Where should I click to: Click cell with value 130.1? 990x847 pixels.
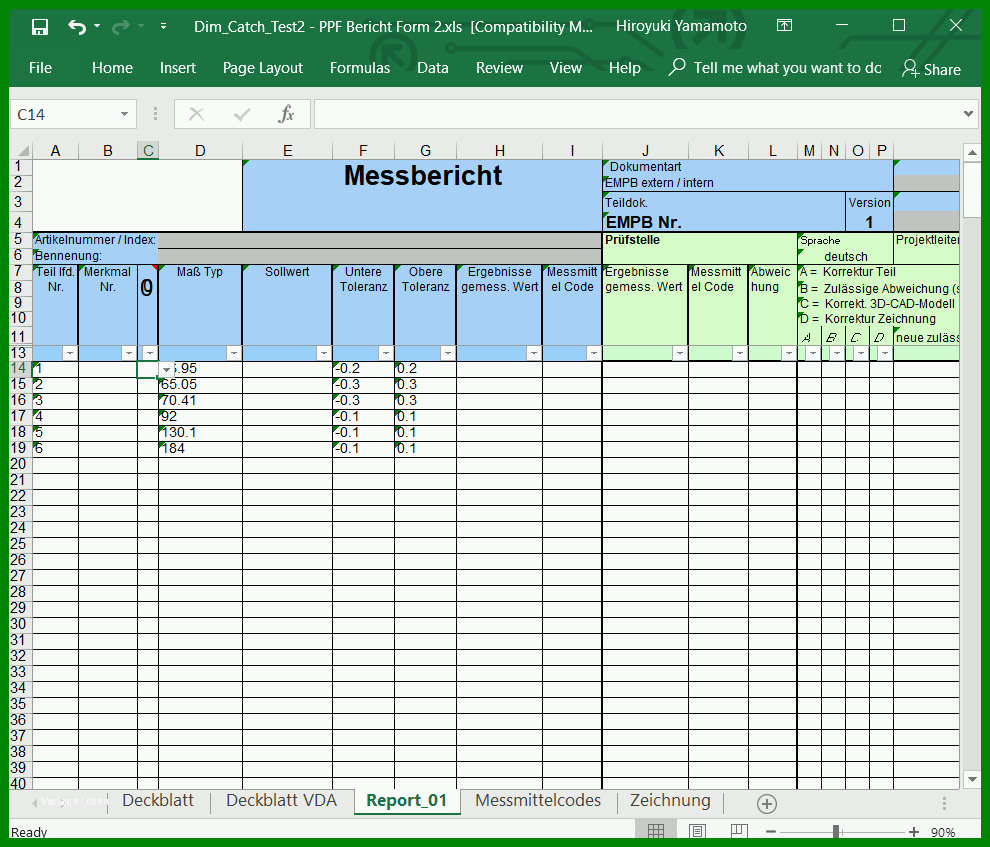(x=200, y=432)
